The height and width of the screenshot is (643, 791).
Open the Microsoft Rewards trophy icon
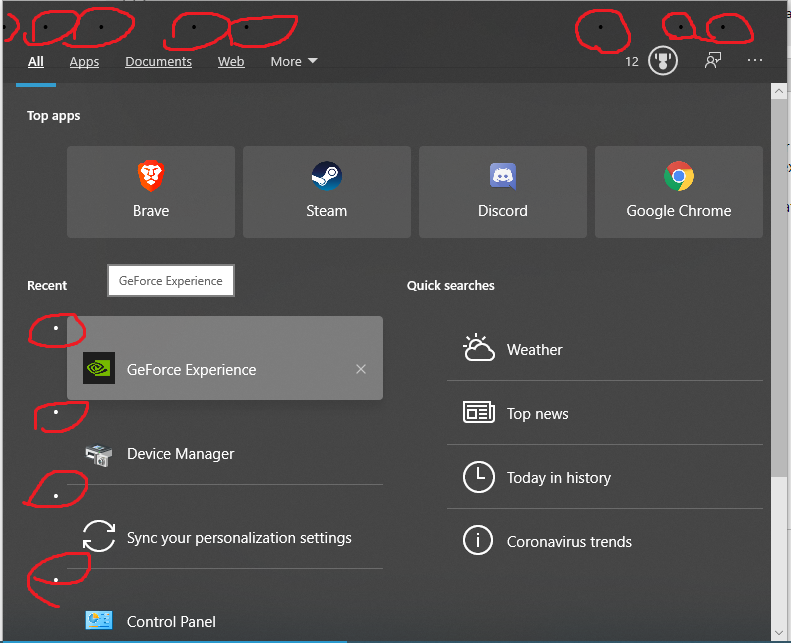(x=663, y=61)
